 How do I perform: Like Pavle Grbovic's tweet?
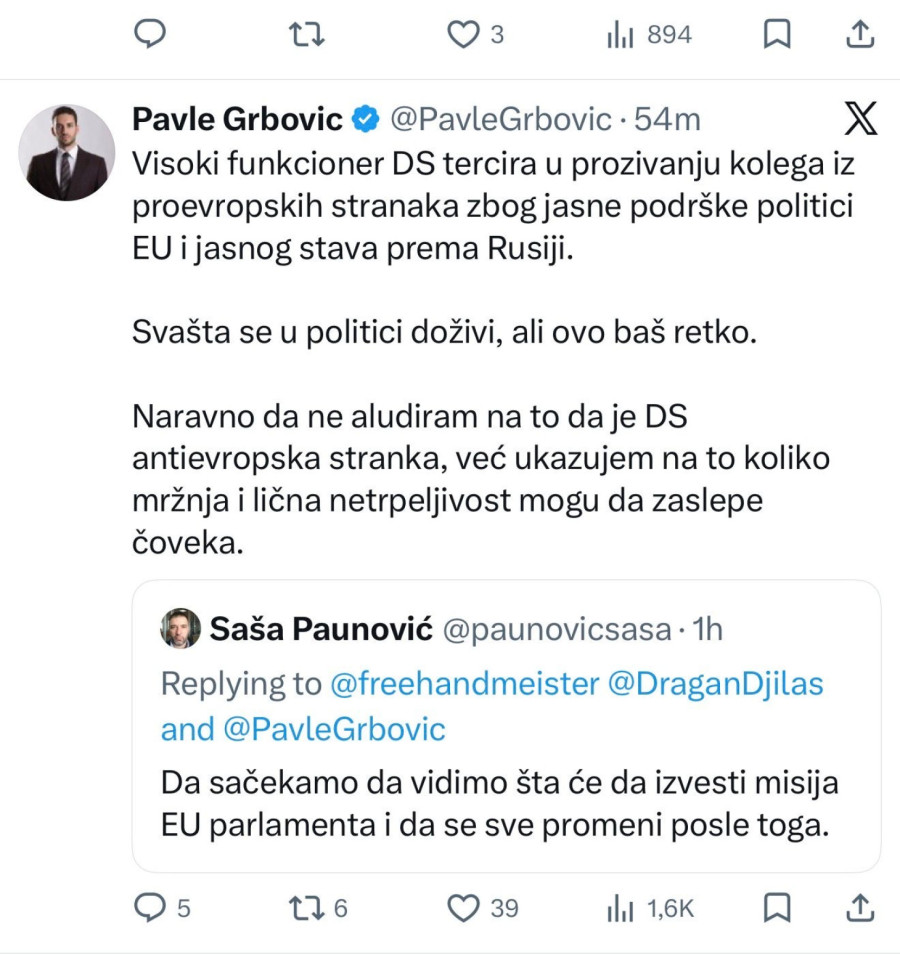[x=463, y=33]
